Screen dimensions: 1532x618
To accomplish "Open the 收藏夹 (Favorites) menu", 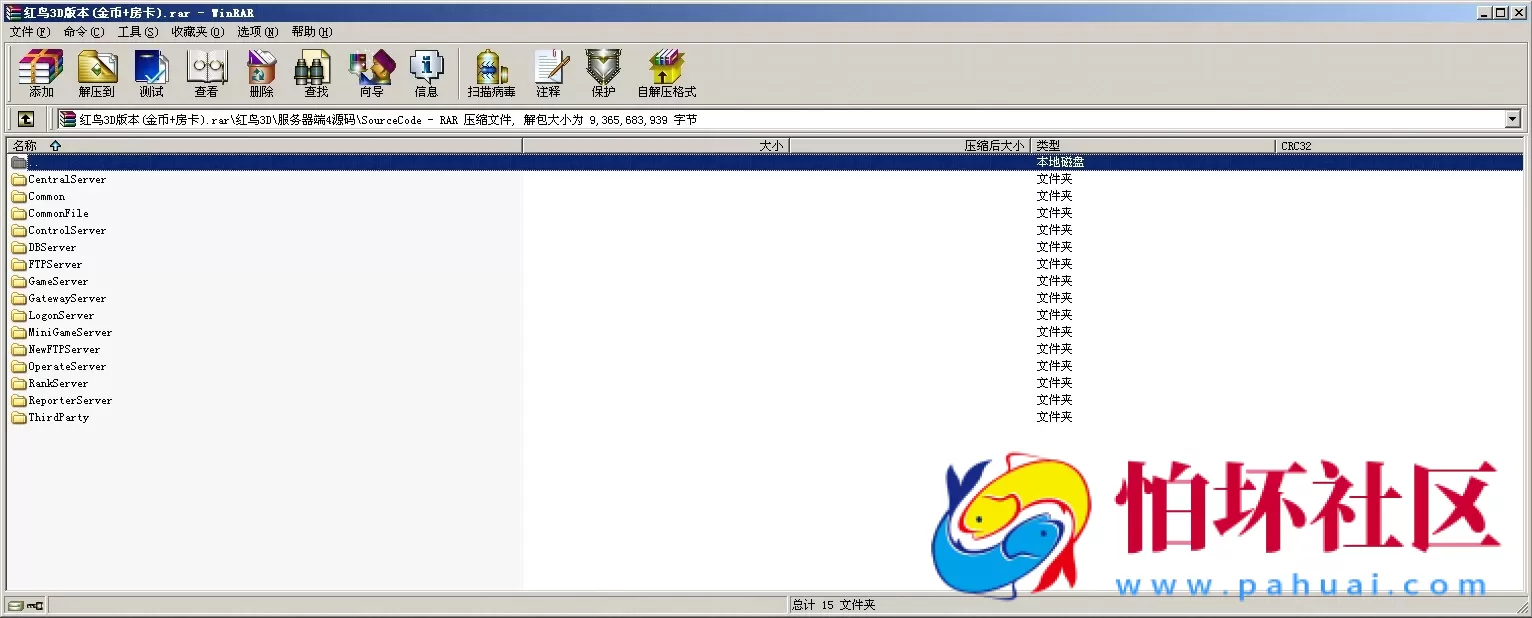I will (x=197, y=32).
